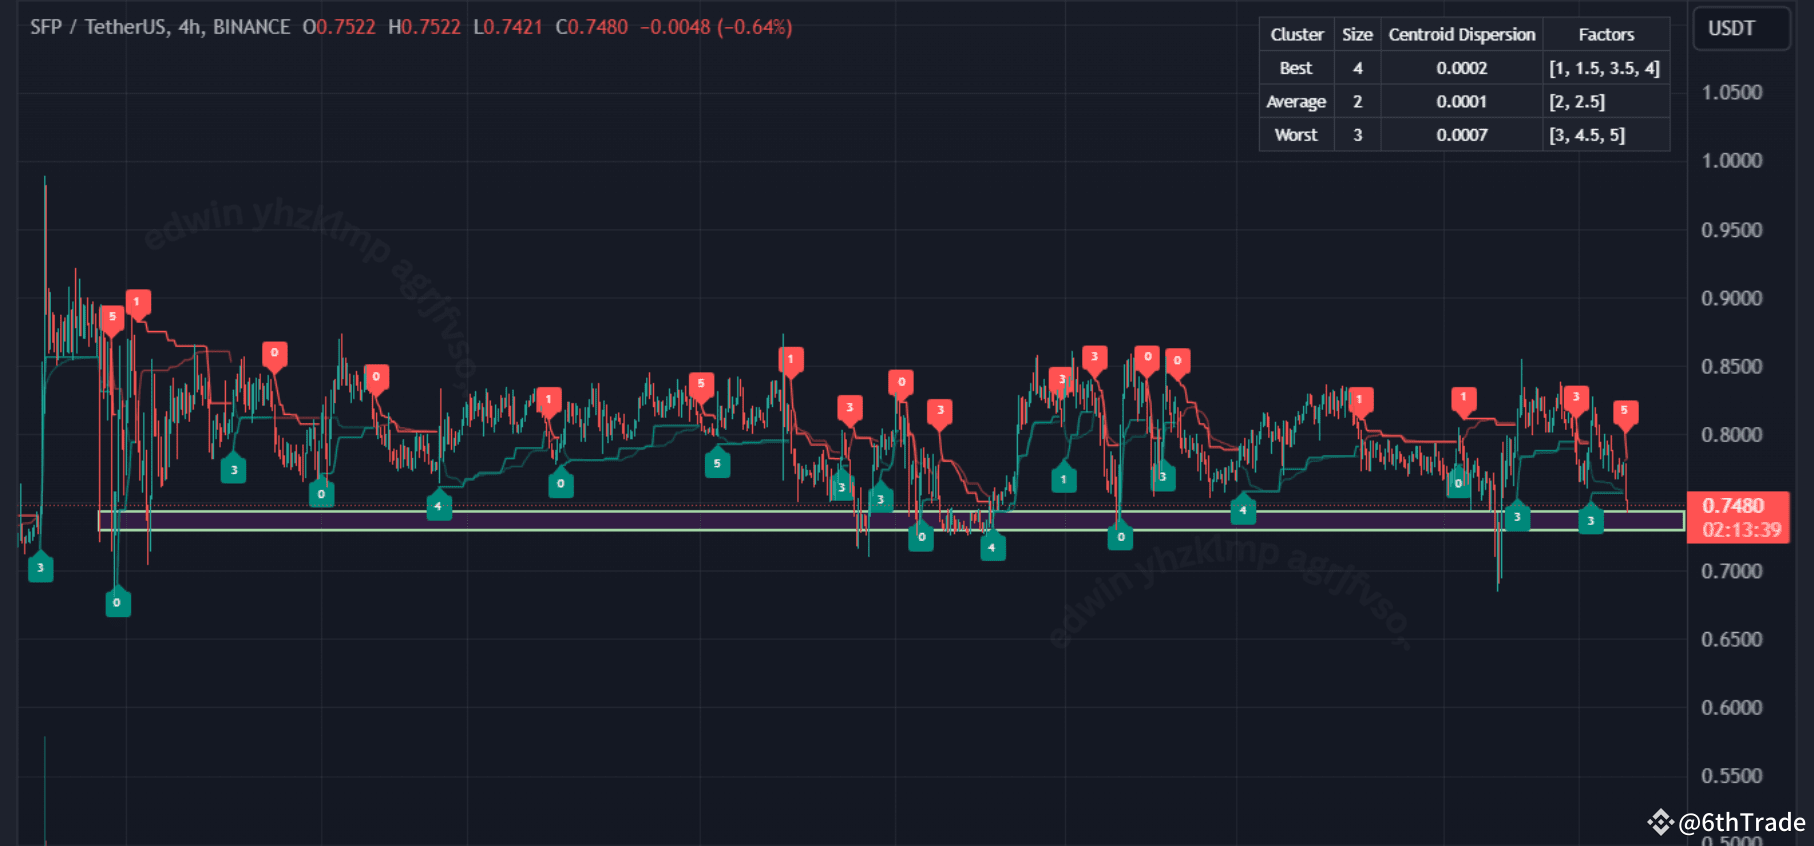Click the Size cell in the Average row

pyautogui.click(x=1357, y=102)
